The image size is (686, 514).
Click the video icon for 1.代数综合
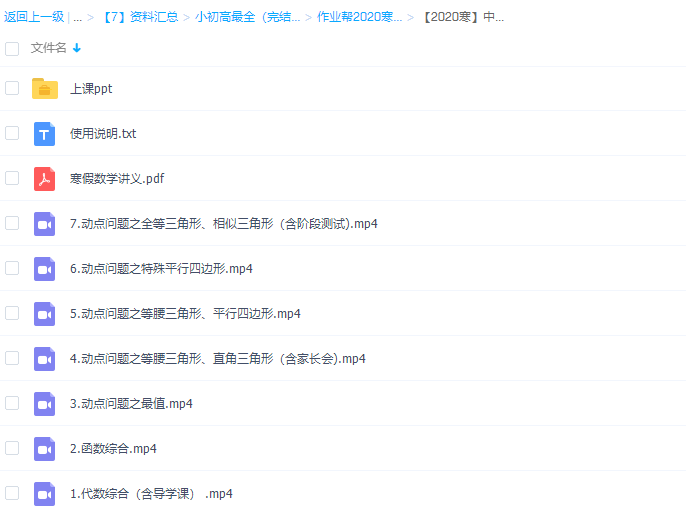click(44, 493)
